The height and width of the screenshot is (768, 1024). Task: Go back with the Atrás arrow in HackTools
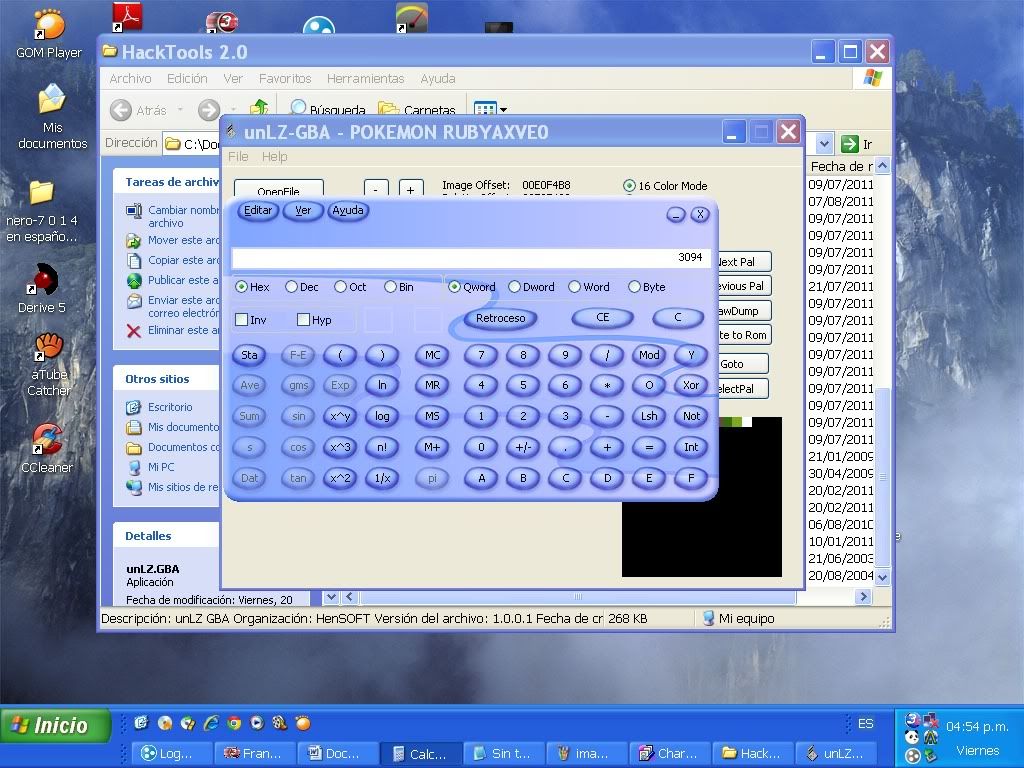[121, 110]
